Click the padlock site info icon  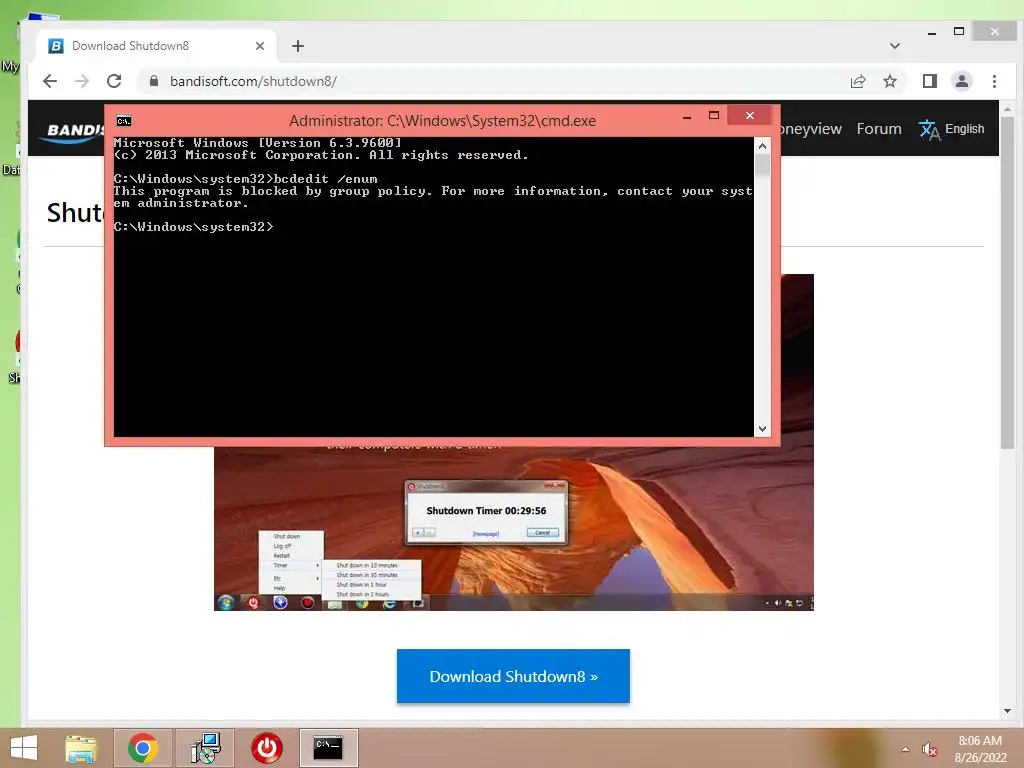pyautogui.click(x=154, y=81)
